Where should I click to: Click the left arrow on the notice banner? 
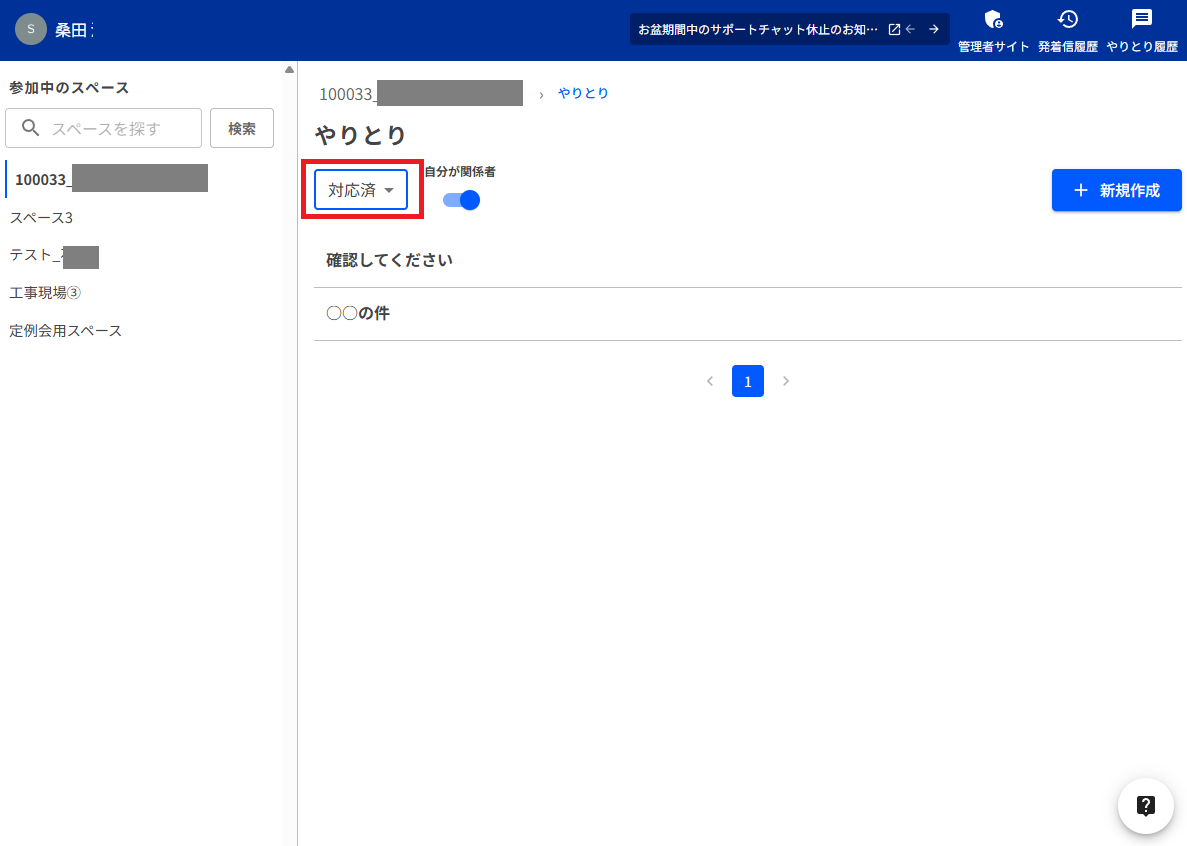909,29
